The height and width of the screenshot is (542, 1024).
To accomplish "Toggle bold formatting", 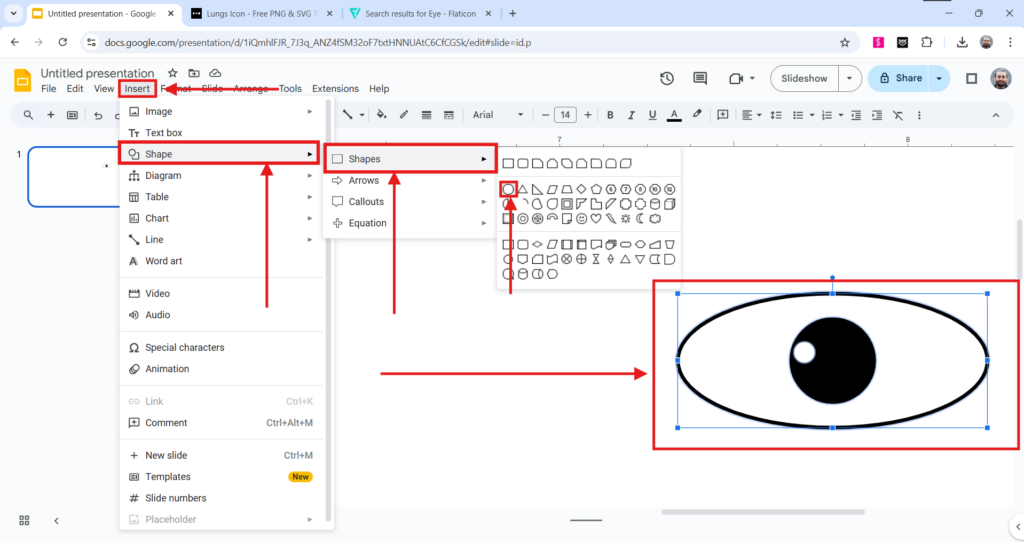I will [x=609, y=115].
